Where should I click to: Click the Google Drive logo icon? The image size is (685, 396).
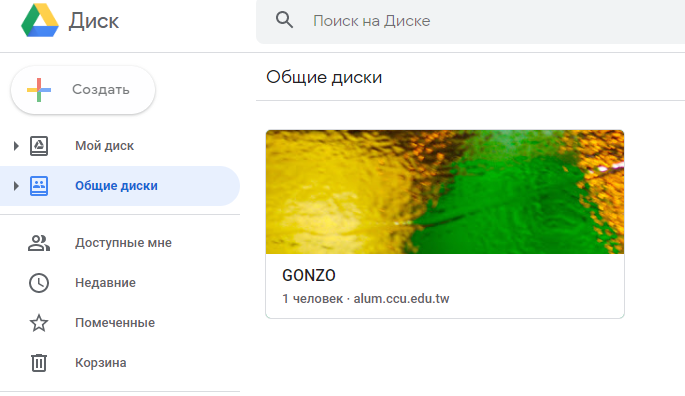[x=40, y=20]
